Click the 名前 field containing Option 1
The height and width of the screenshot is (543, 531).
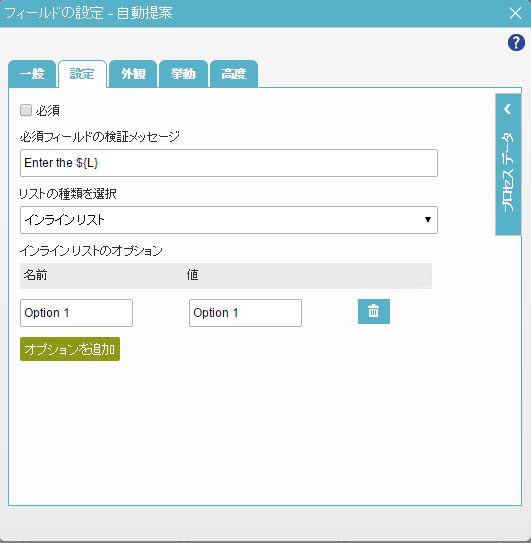pos(76,313)
